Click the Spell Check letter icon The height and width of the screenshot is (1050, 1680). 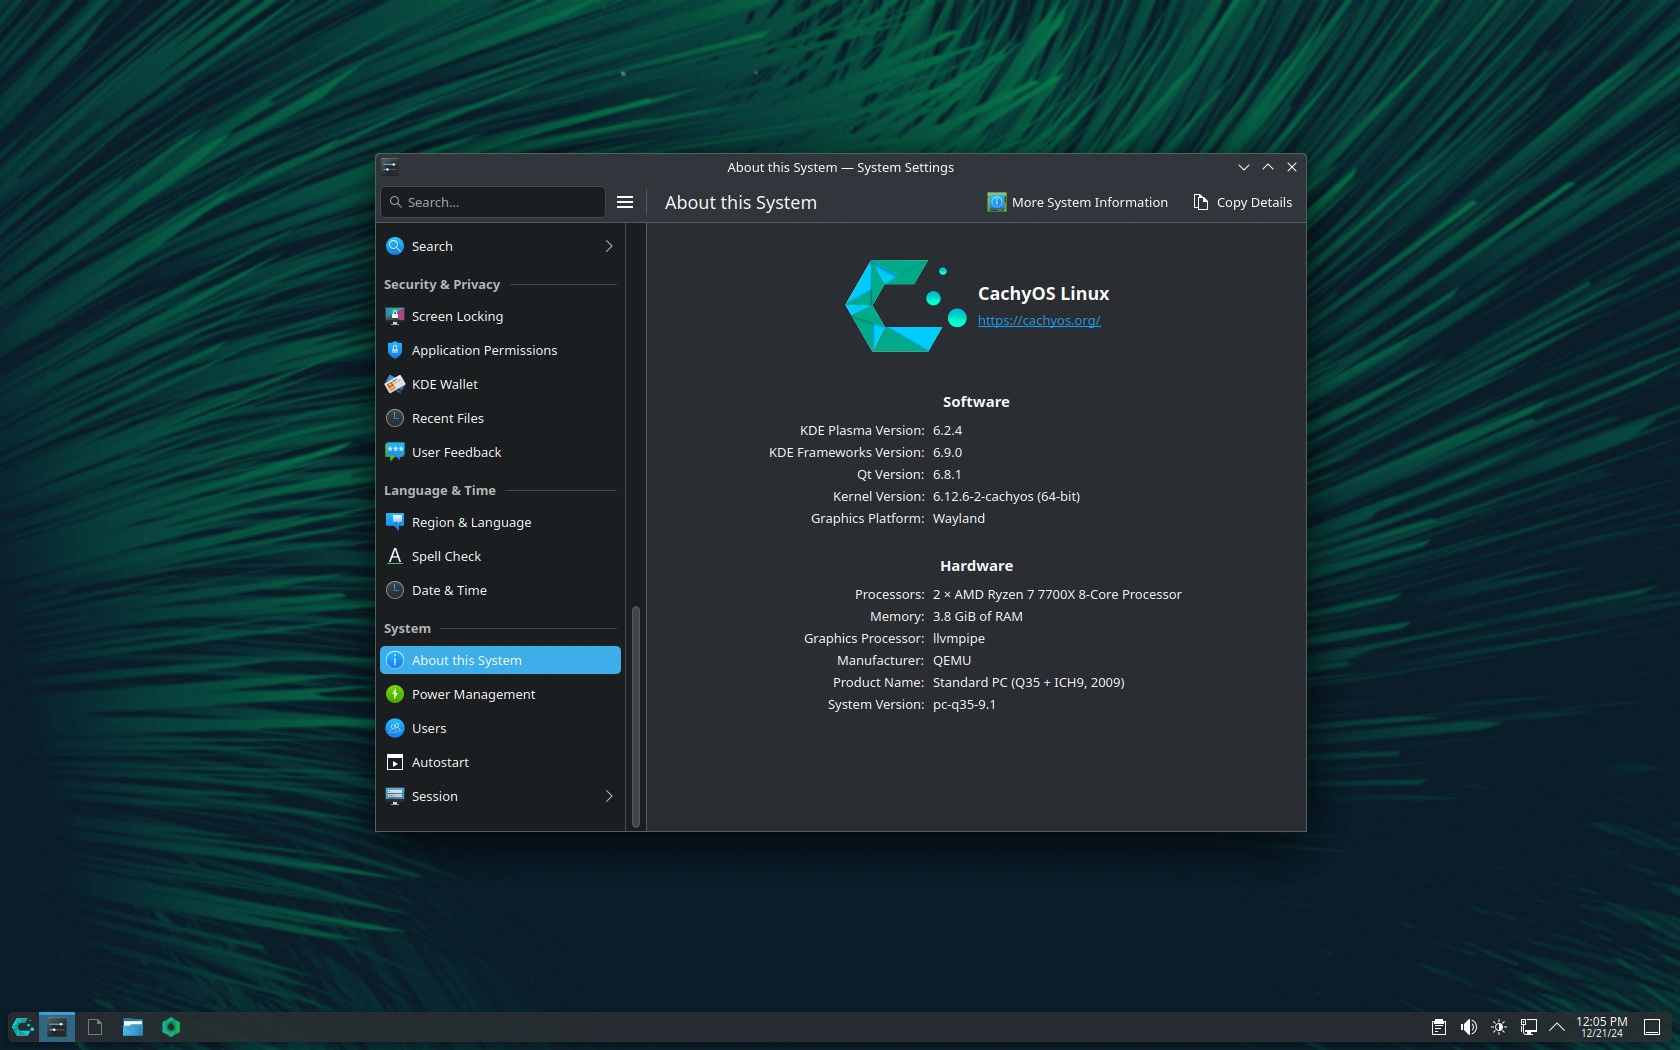[395, 556]
